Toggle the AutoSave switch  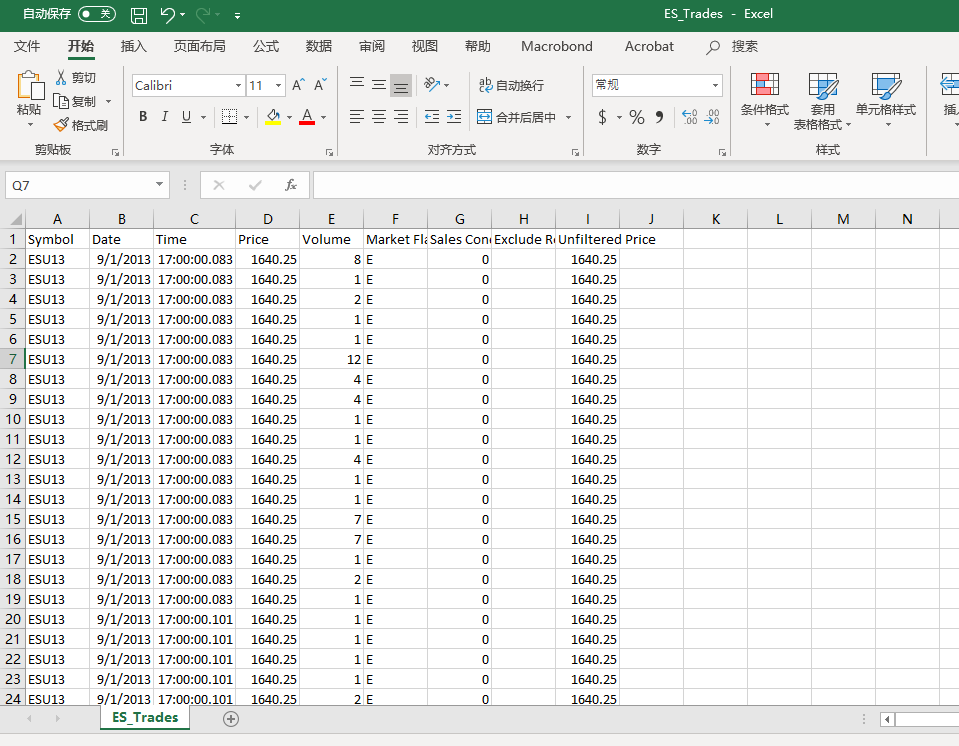point(97,15)
